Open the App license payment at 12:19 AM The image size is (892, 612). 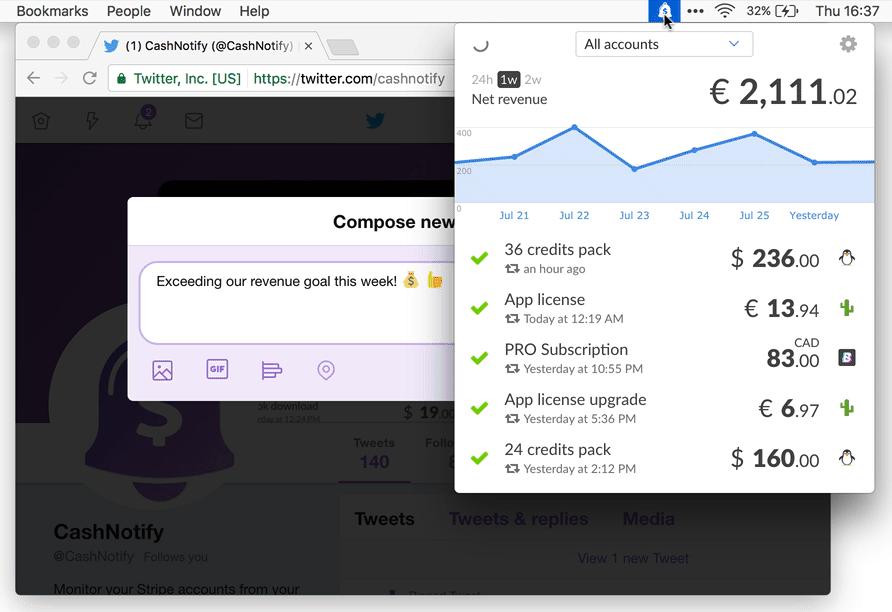tap(664, 308)
